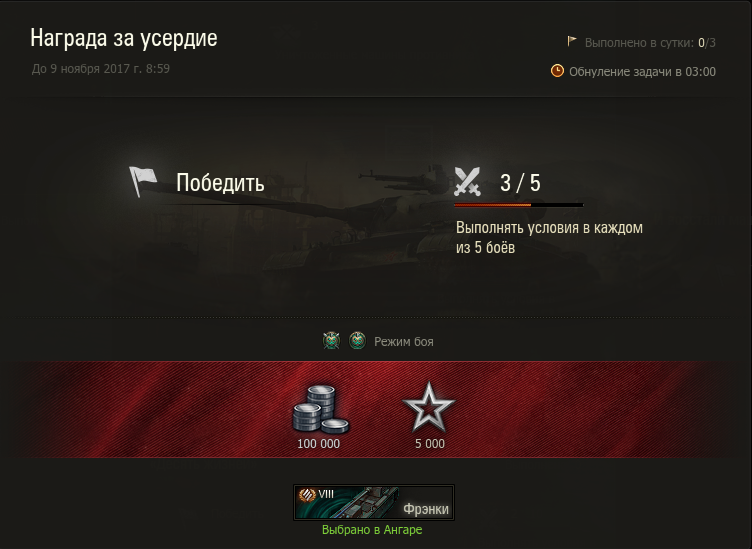Click the 100 000 credits amount
This screenshot has width=752, height=549.
tap(318, 444)
